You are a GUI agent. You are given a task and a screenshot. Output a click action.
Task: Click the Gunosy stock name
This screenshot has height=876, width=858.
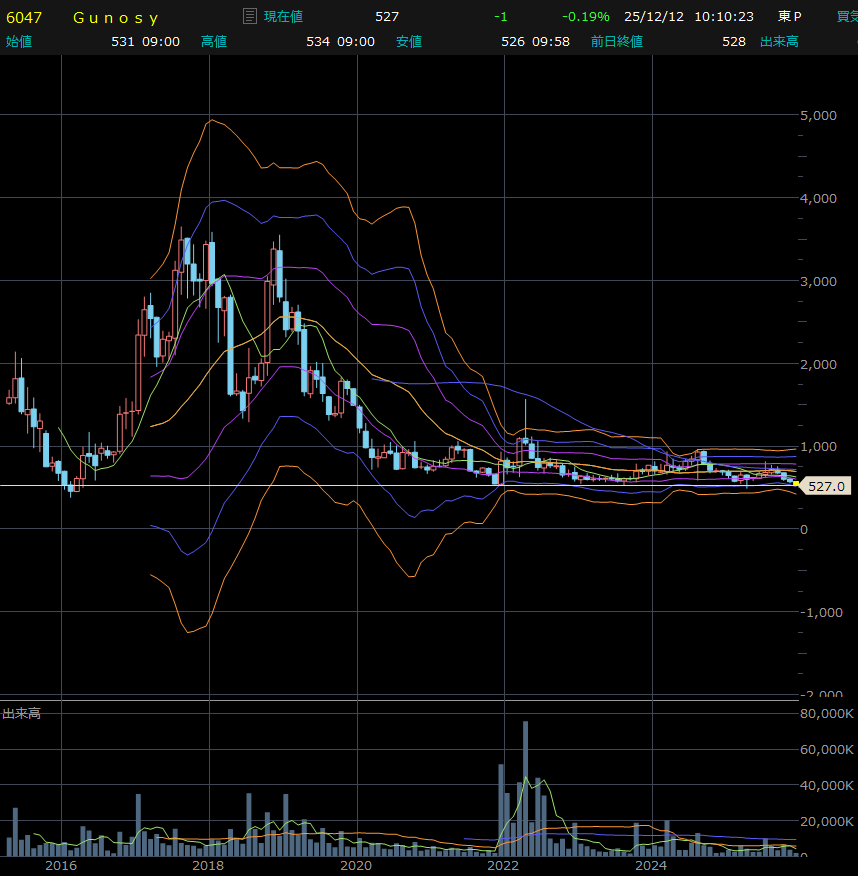[116, 17]
